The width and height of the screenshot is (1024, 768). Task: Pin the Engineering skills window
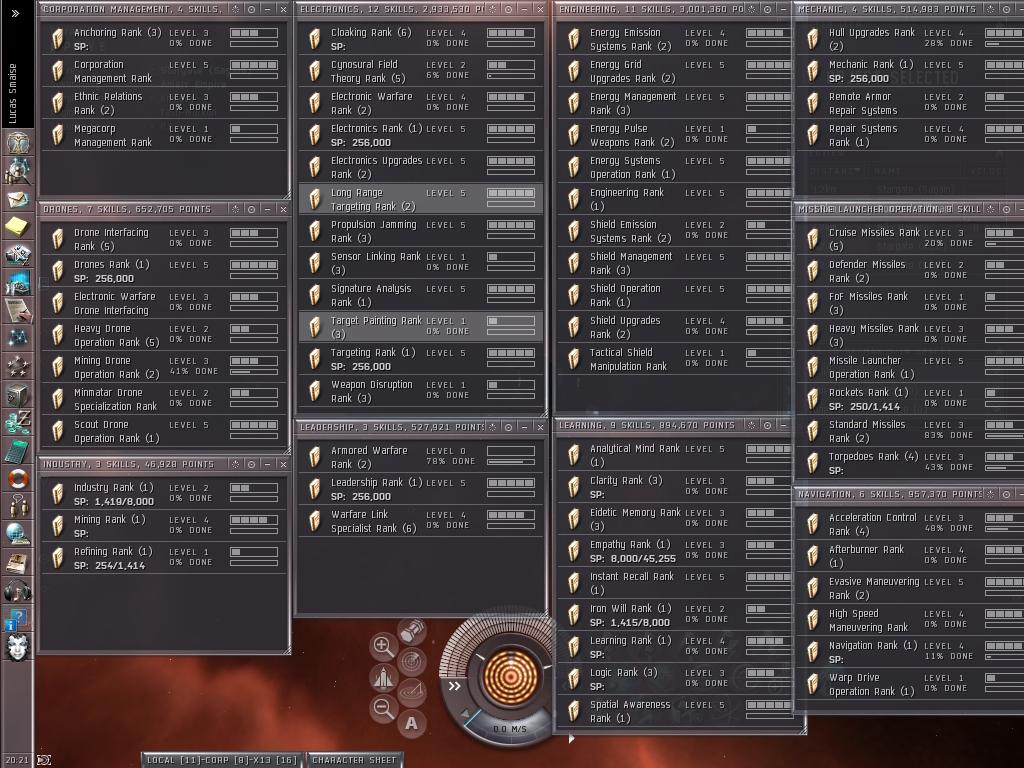coord(767,9)
